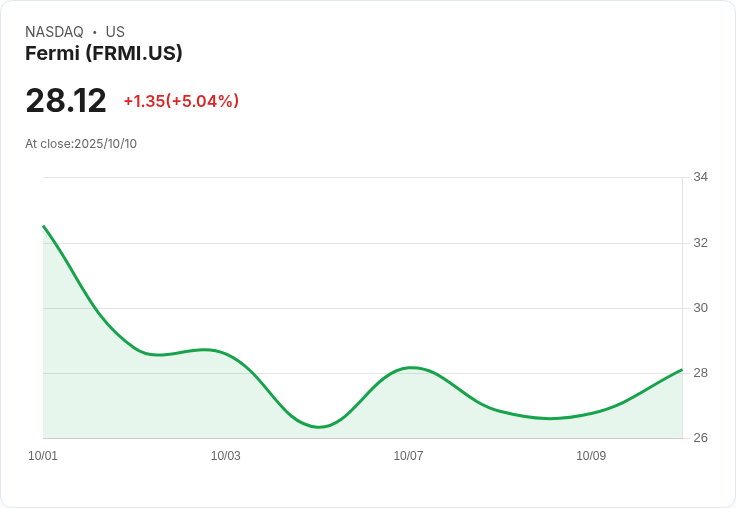Select the 28.12 current price value

(x=66, y=100)
